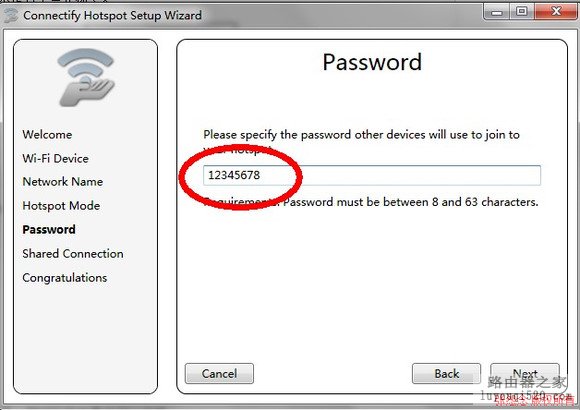Go to the Welcome step
Screen dimensions: 580x410
(47, 134)
